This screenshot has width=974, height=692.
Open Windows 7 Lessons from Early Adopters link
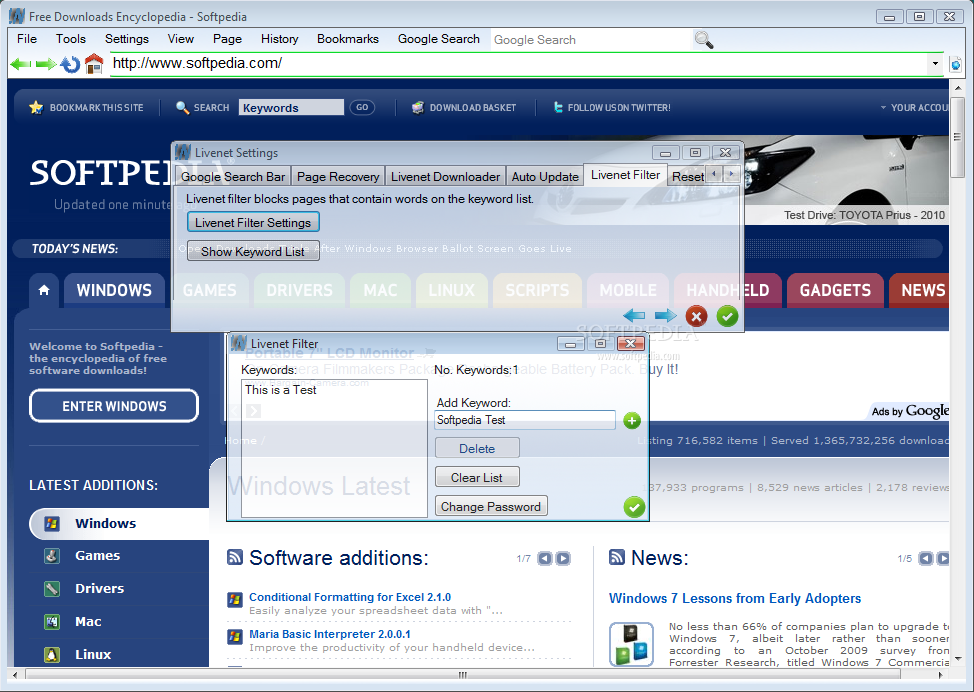pyautogui.click(x=735, y=598)
